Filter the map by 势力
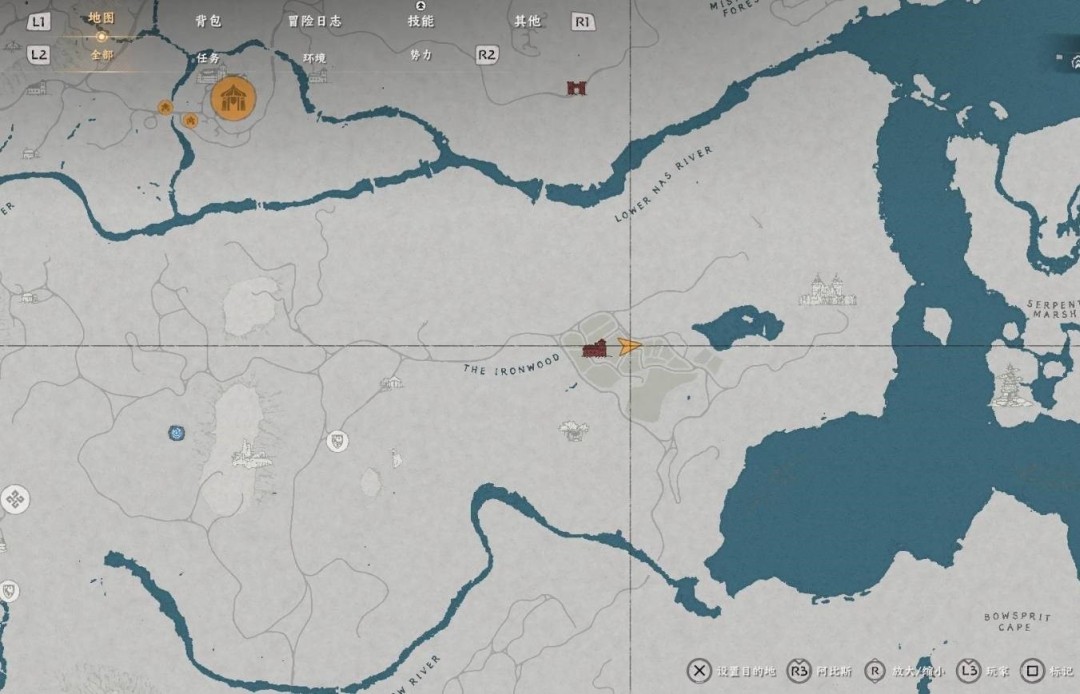The height and width of the screenshot is (694, 1080). (x=421, y=54)
